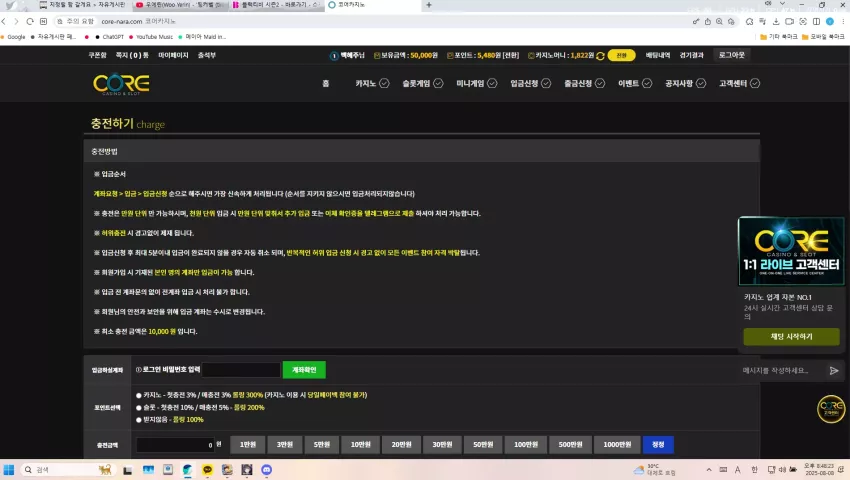Click the 채팅 시작하기 button
The height and width of the screenshot is (480, 850).
coord(791,337)
